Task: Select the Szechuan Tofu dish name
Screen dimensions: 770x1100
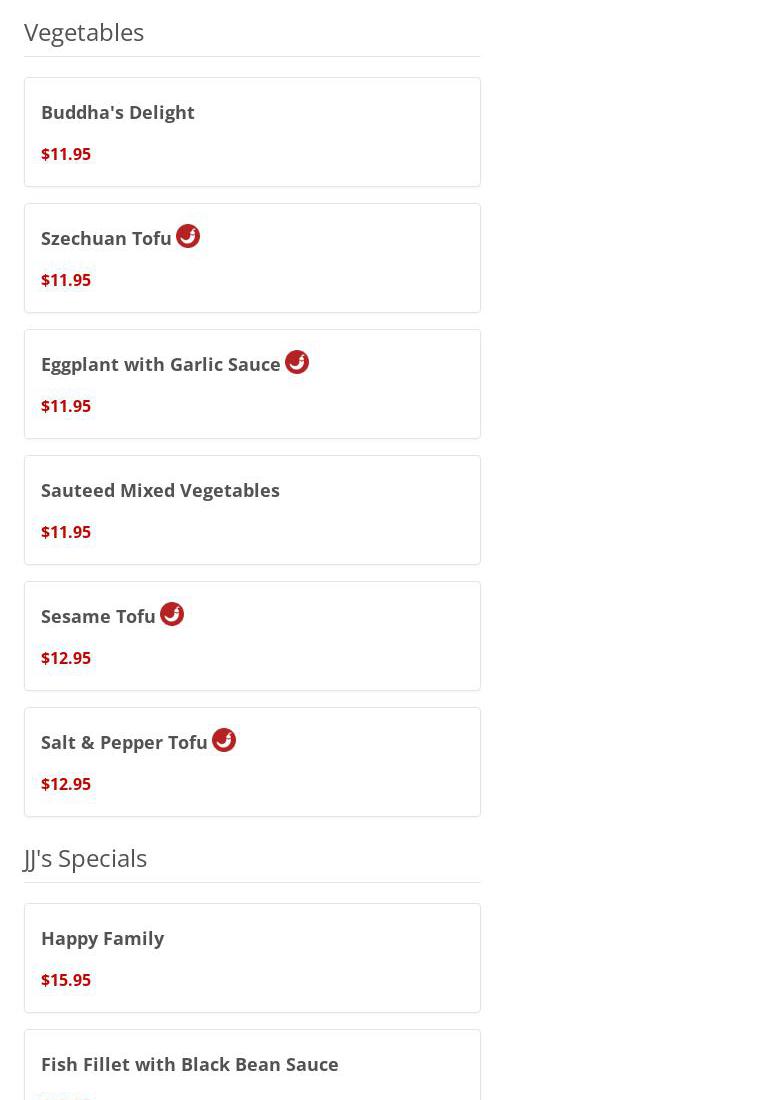Action: click(106, 238)
